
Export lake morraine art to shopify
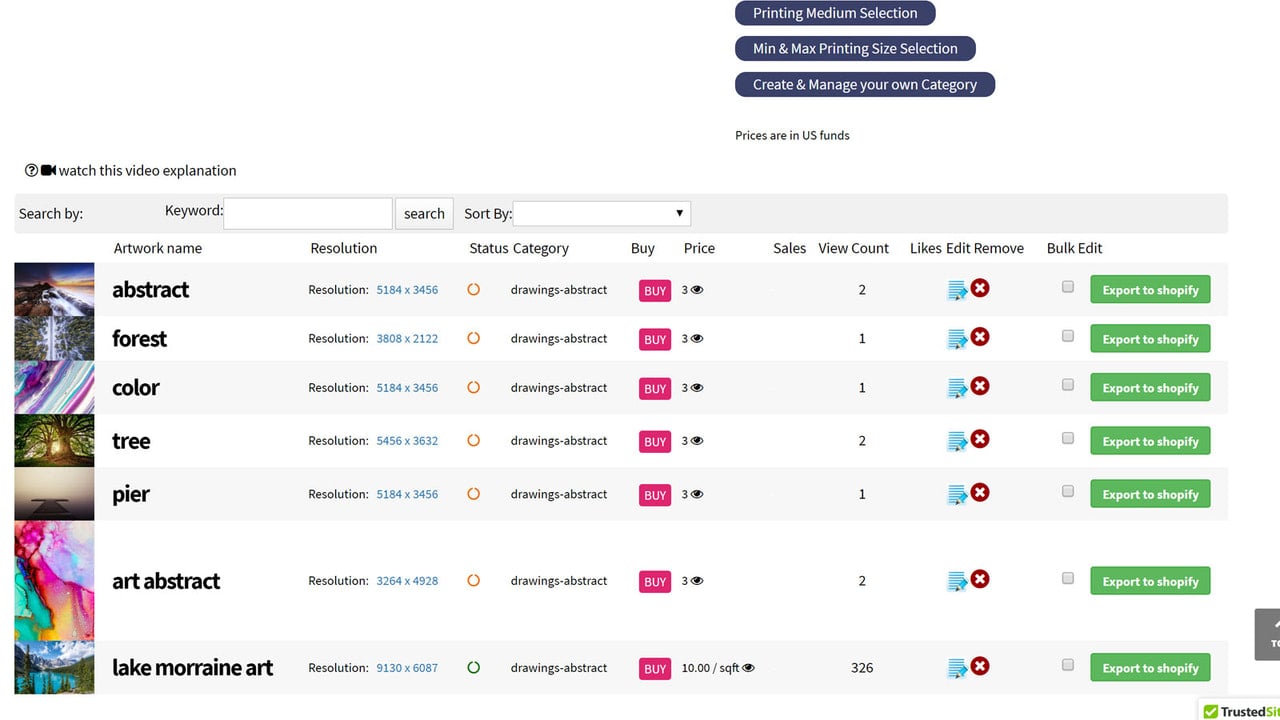click(x=1150, y=668)
